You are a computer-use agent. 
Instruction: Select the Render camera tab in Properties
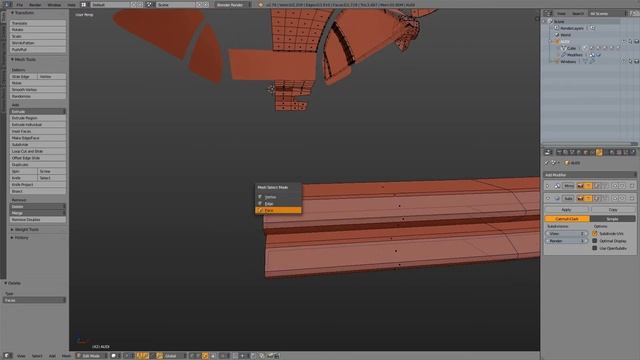[x=560, y=152]
